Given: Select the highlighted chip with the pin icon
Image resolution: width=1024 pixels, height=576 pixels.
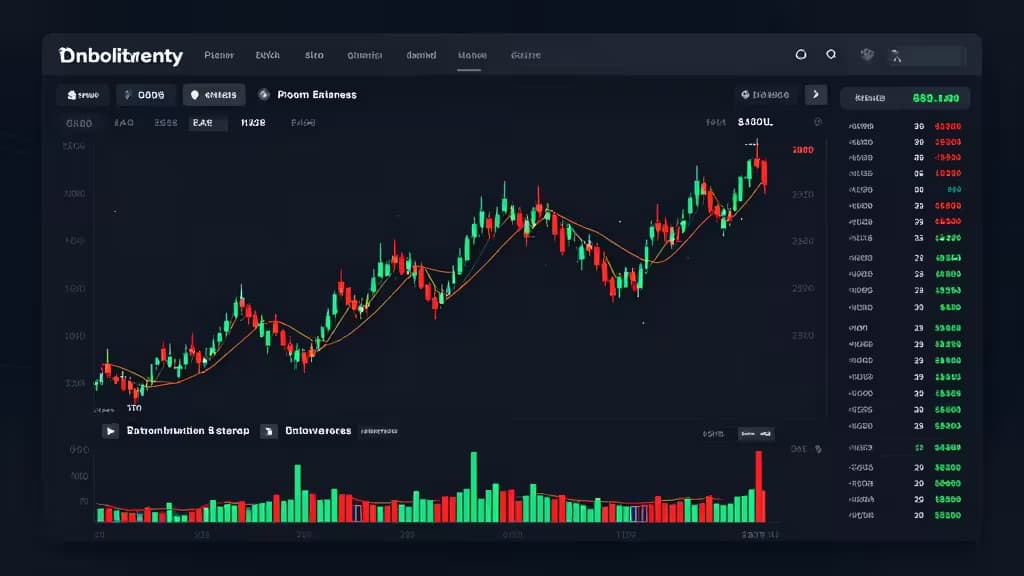Looking at the screenshot, I should click(214, 95).
